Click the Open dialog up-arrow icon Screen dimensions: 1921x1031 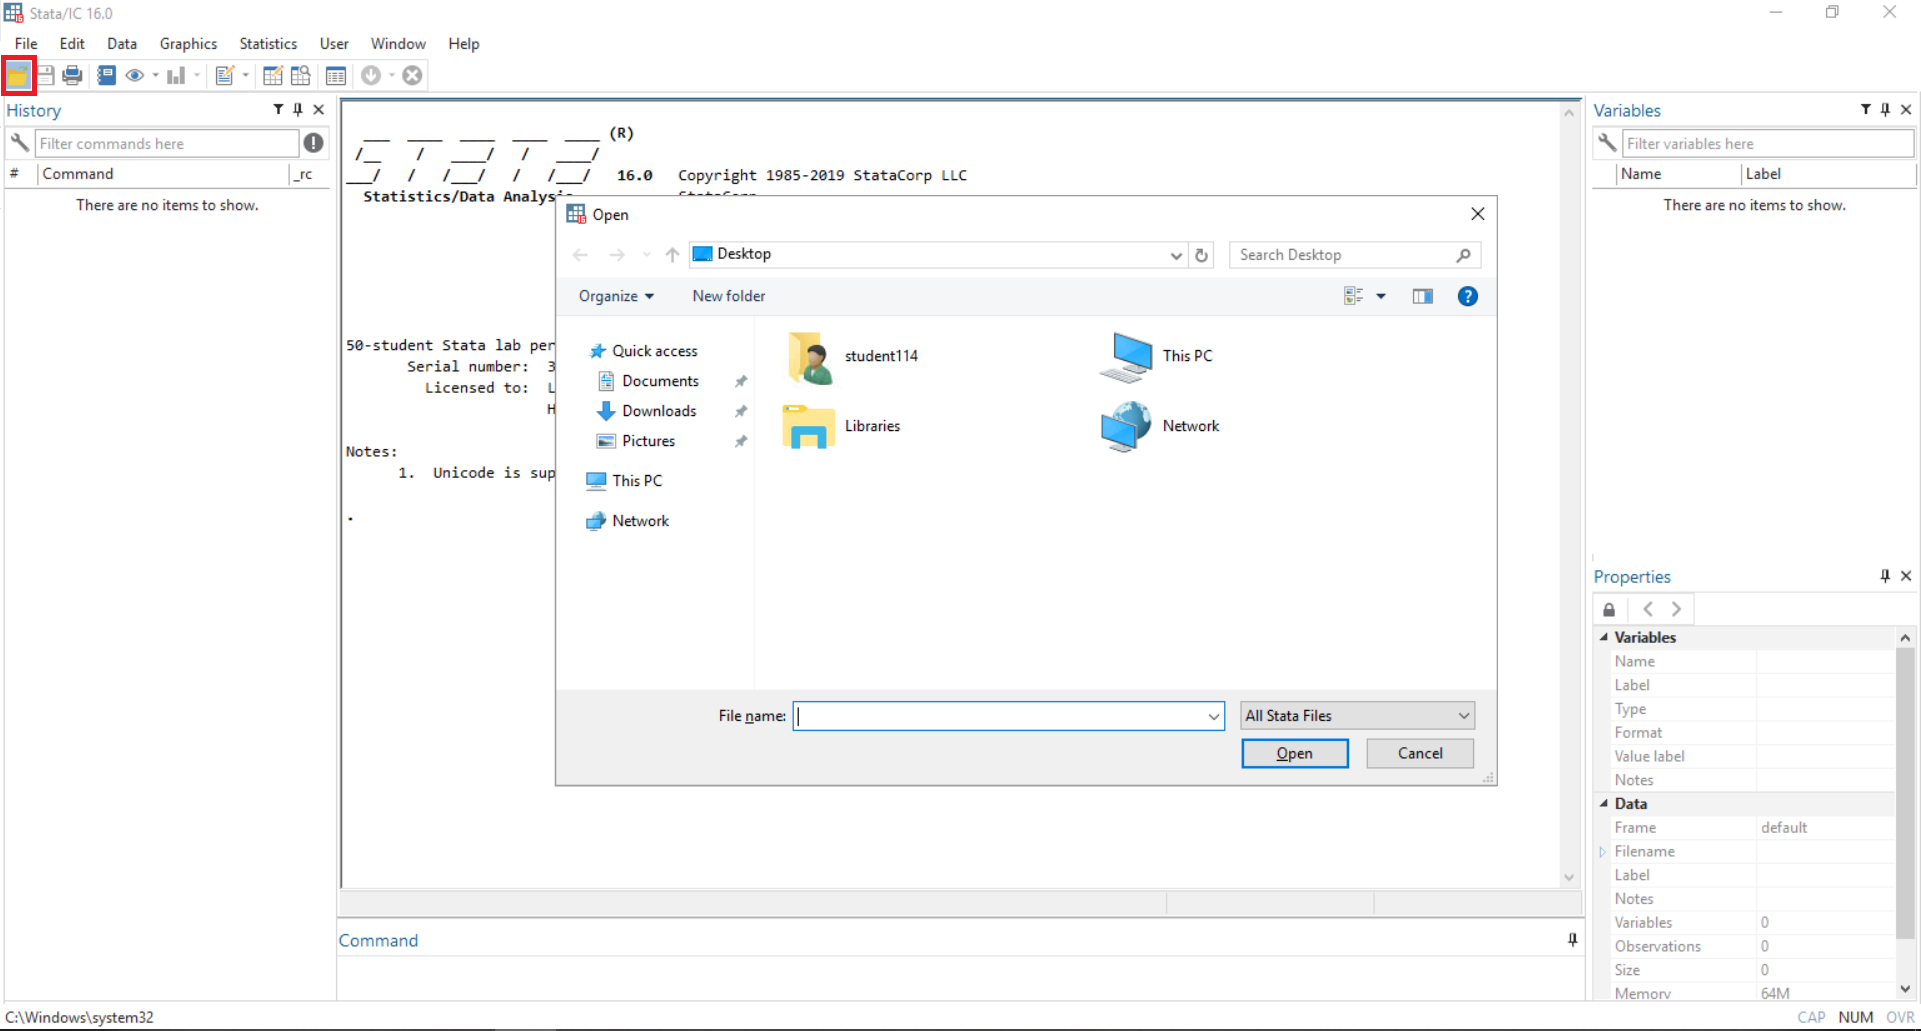(672, 255)
